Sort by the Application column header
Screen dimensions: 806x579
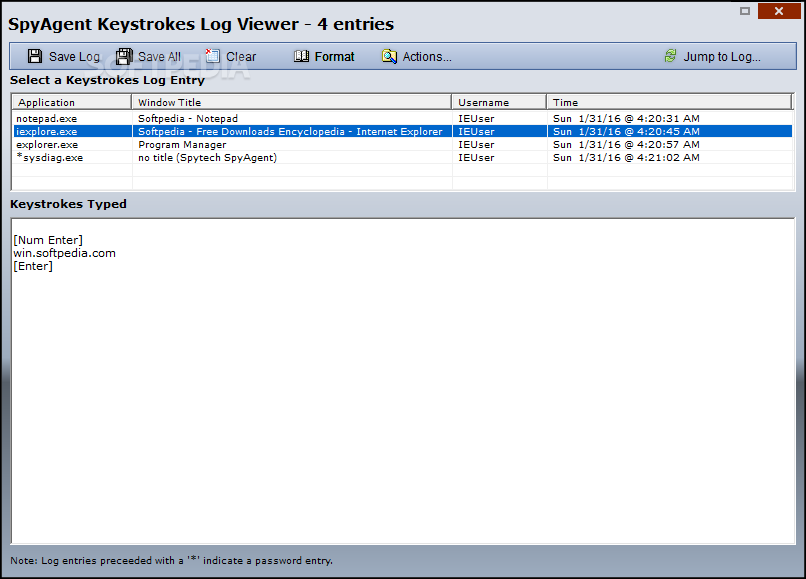point(71,102)
